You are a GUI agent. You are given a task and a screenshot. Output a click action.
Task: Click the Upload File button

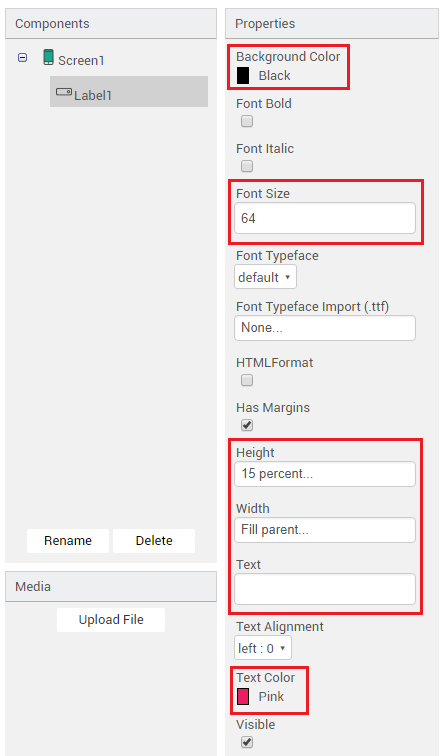pos(111,620)
